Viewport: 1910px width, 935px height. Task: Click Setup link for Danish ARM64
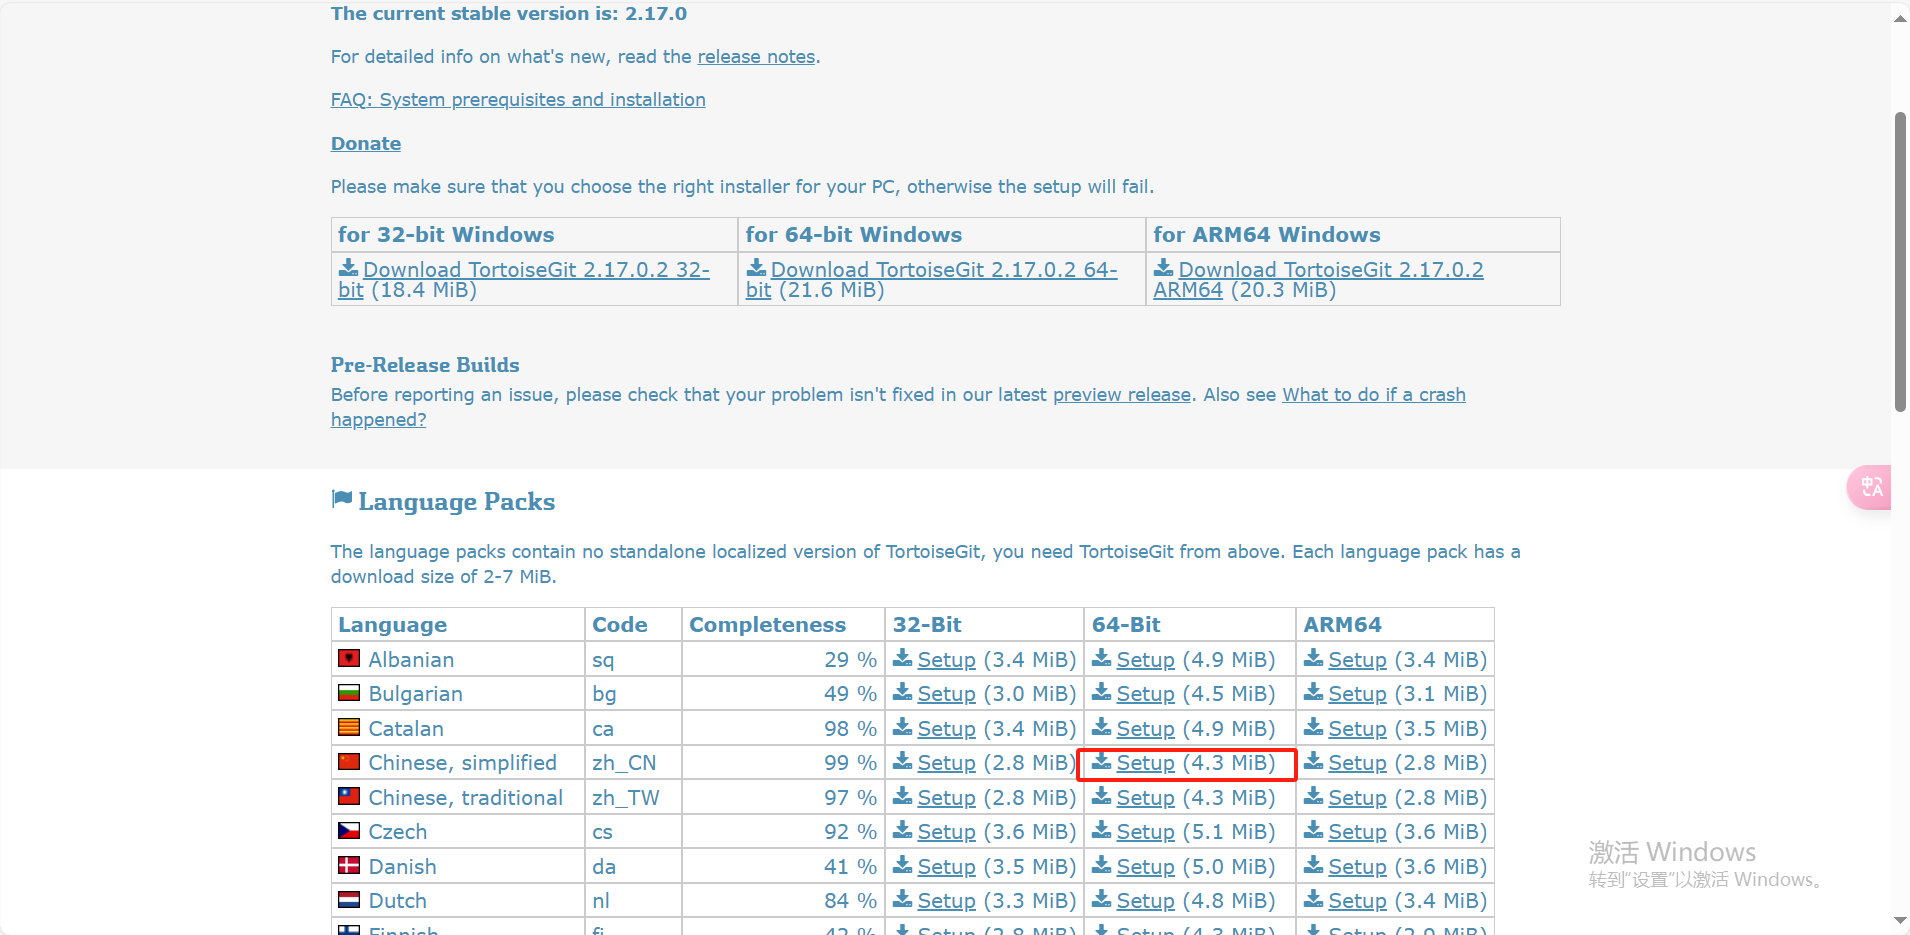(1358, 867)
